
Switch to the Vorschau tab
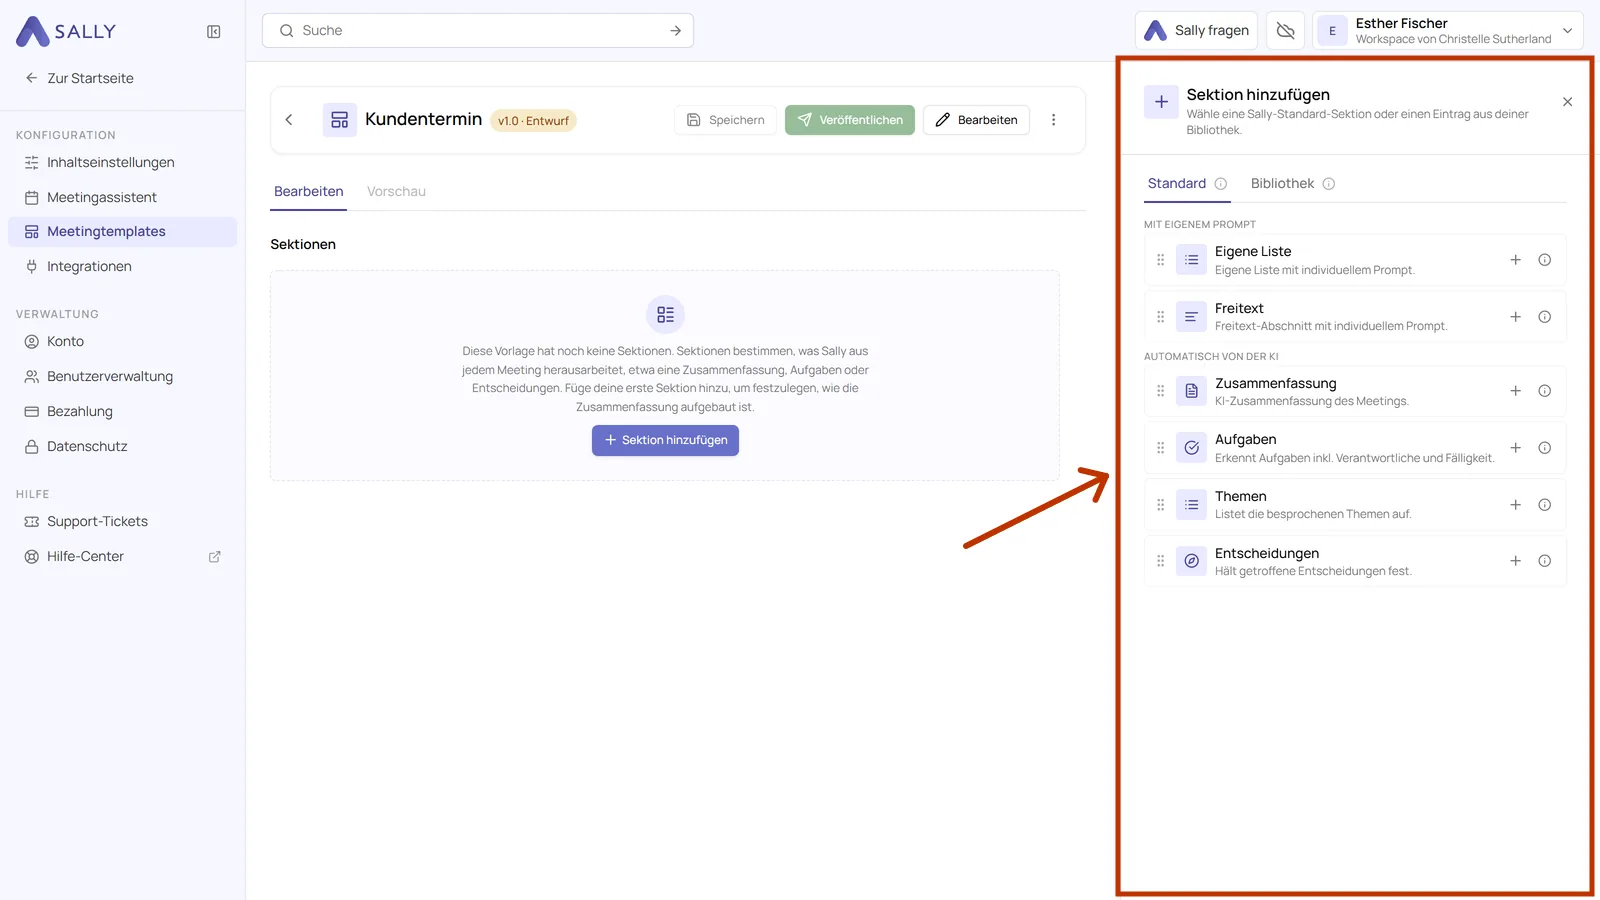click(x=396, y=192)
